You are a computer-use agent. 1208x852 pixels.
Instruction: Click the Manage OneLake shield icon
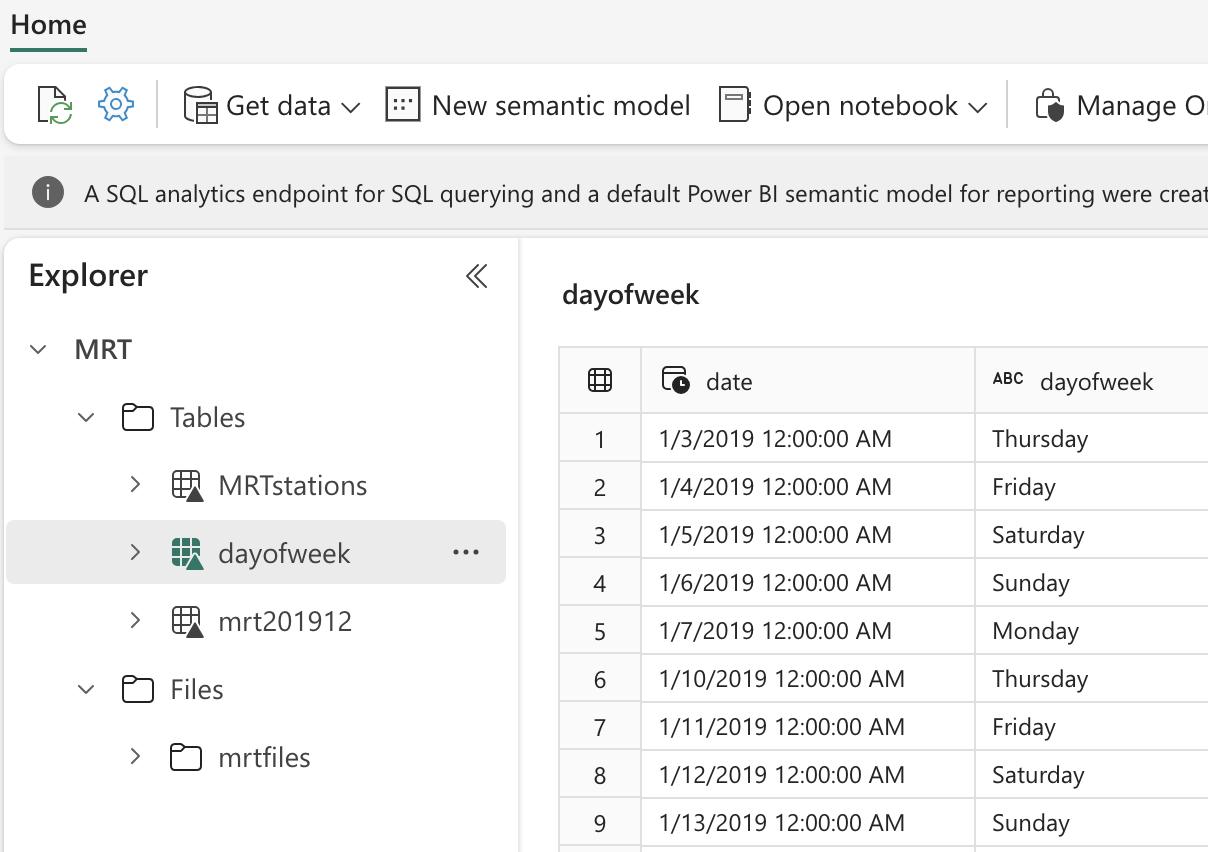coord(1049,105)
